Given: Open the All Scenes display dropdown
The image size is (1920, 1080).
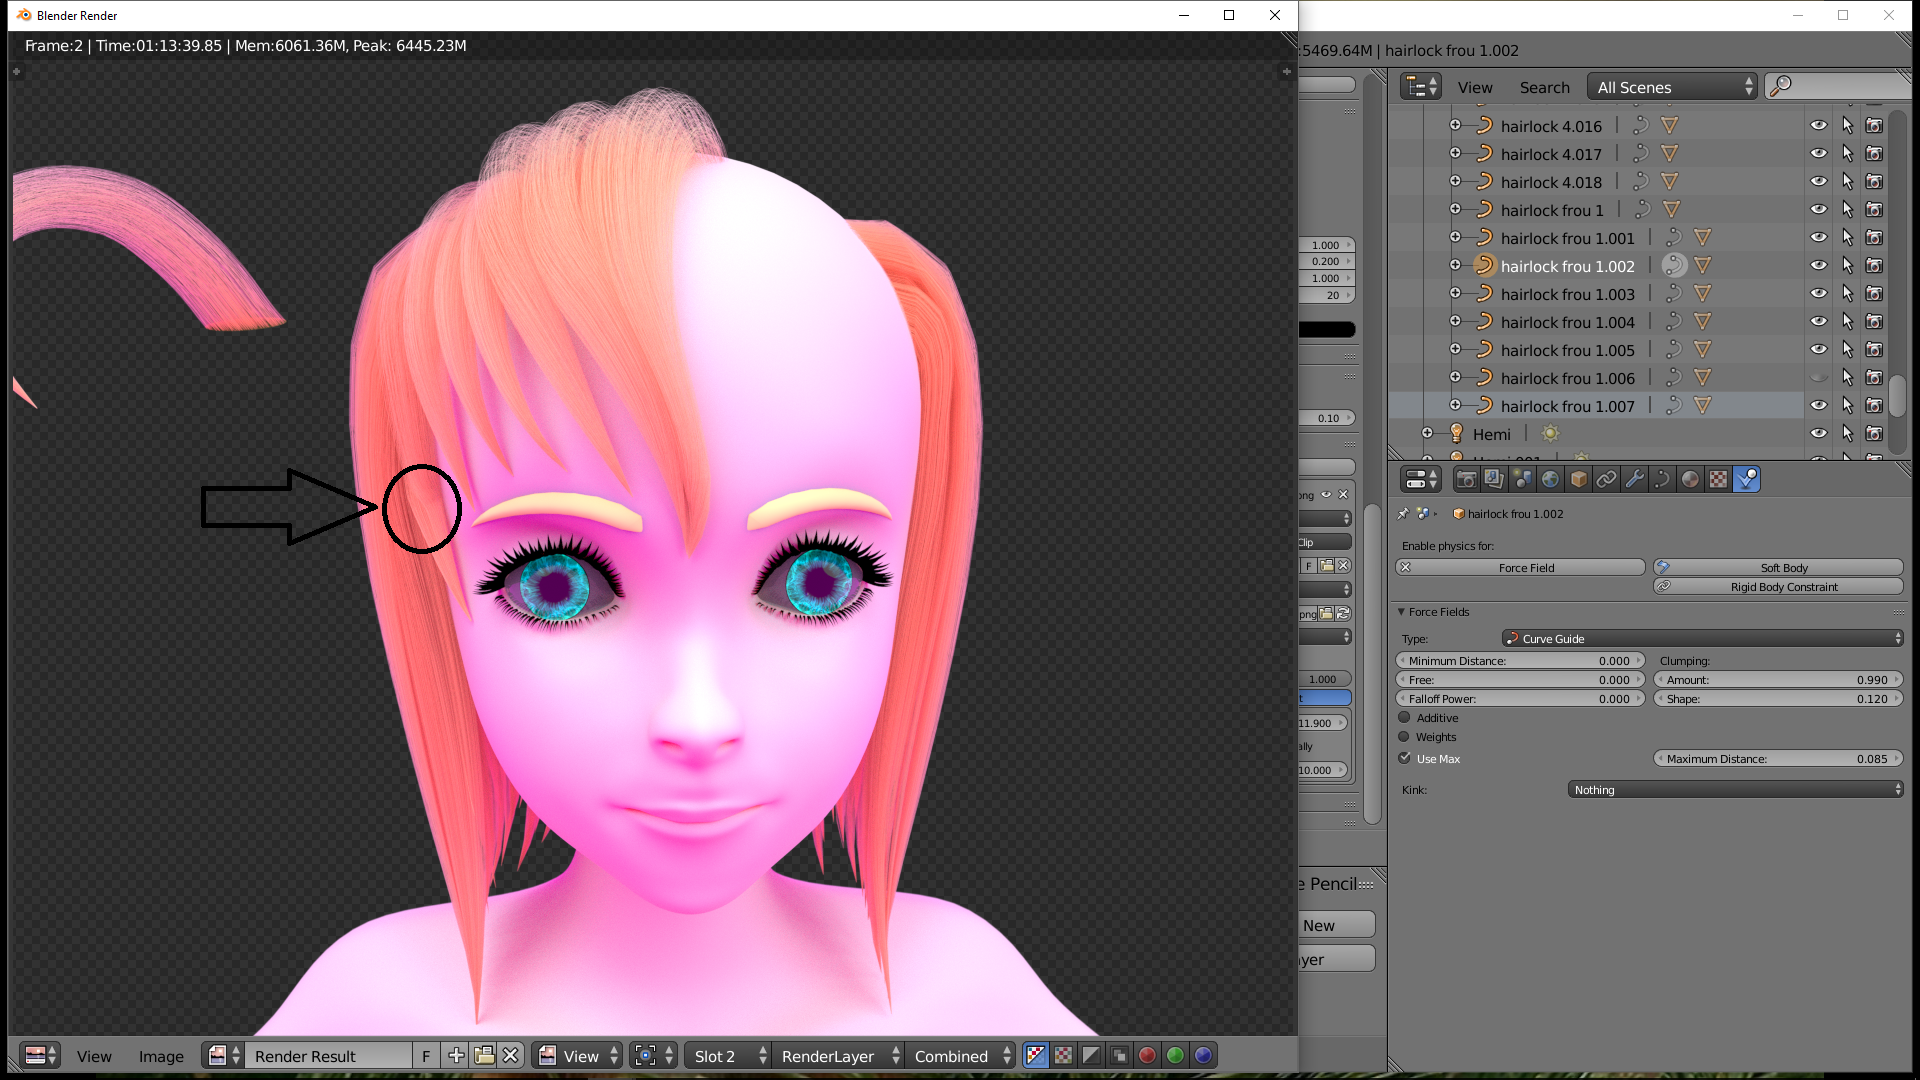Looking at the screenshot, I should (x=1672, y=87).
